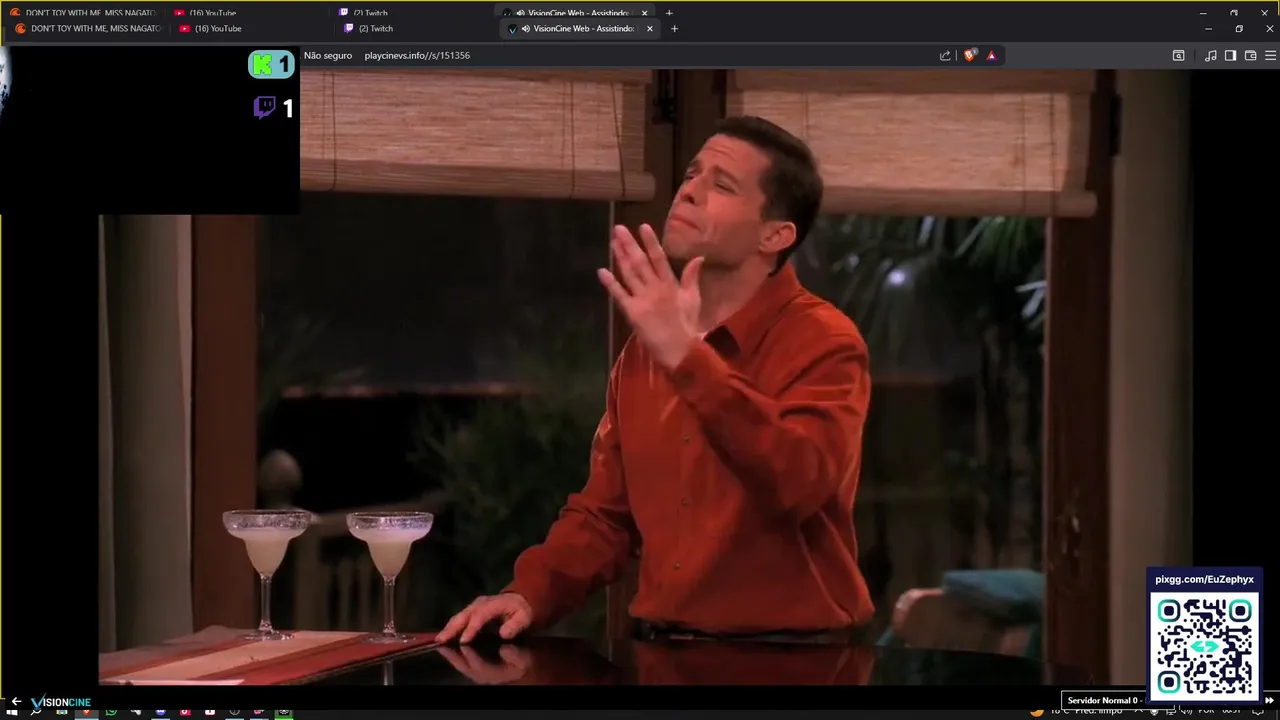
Task: Click the Brave playlist music note icon
Action: tap(1211, 56)
